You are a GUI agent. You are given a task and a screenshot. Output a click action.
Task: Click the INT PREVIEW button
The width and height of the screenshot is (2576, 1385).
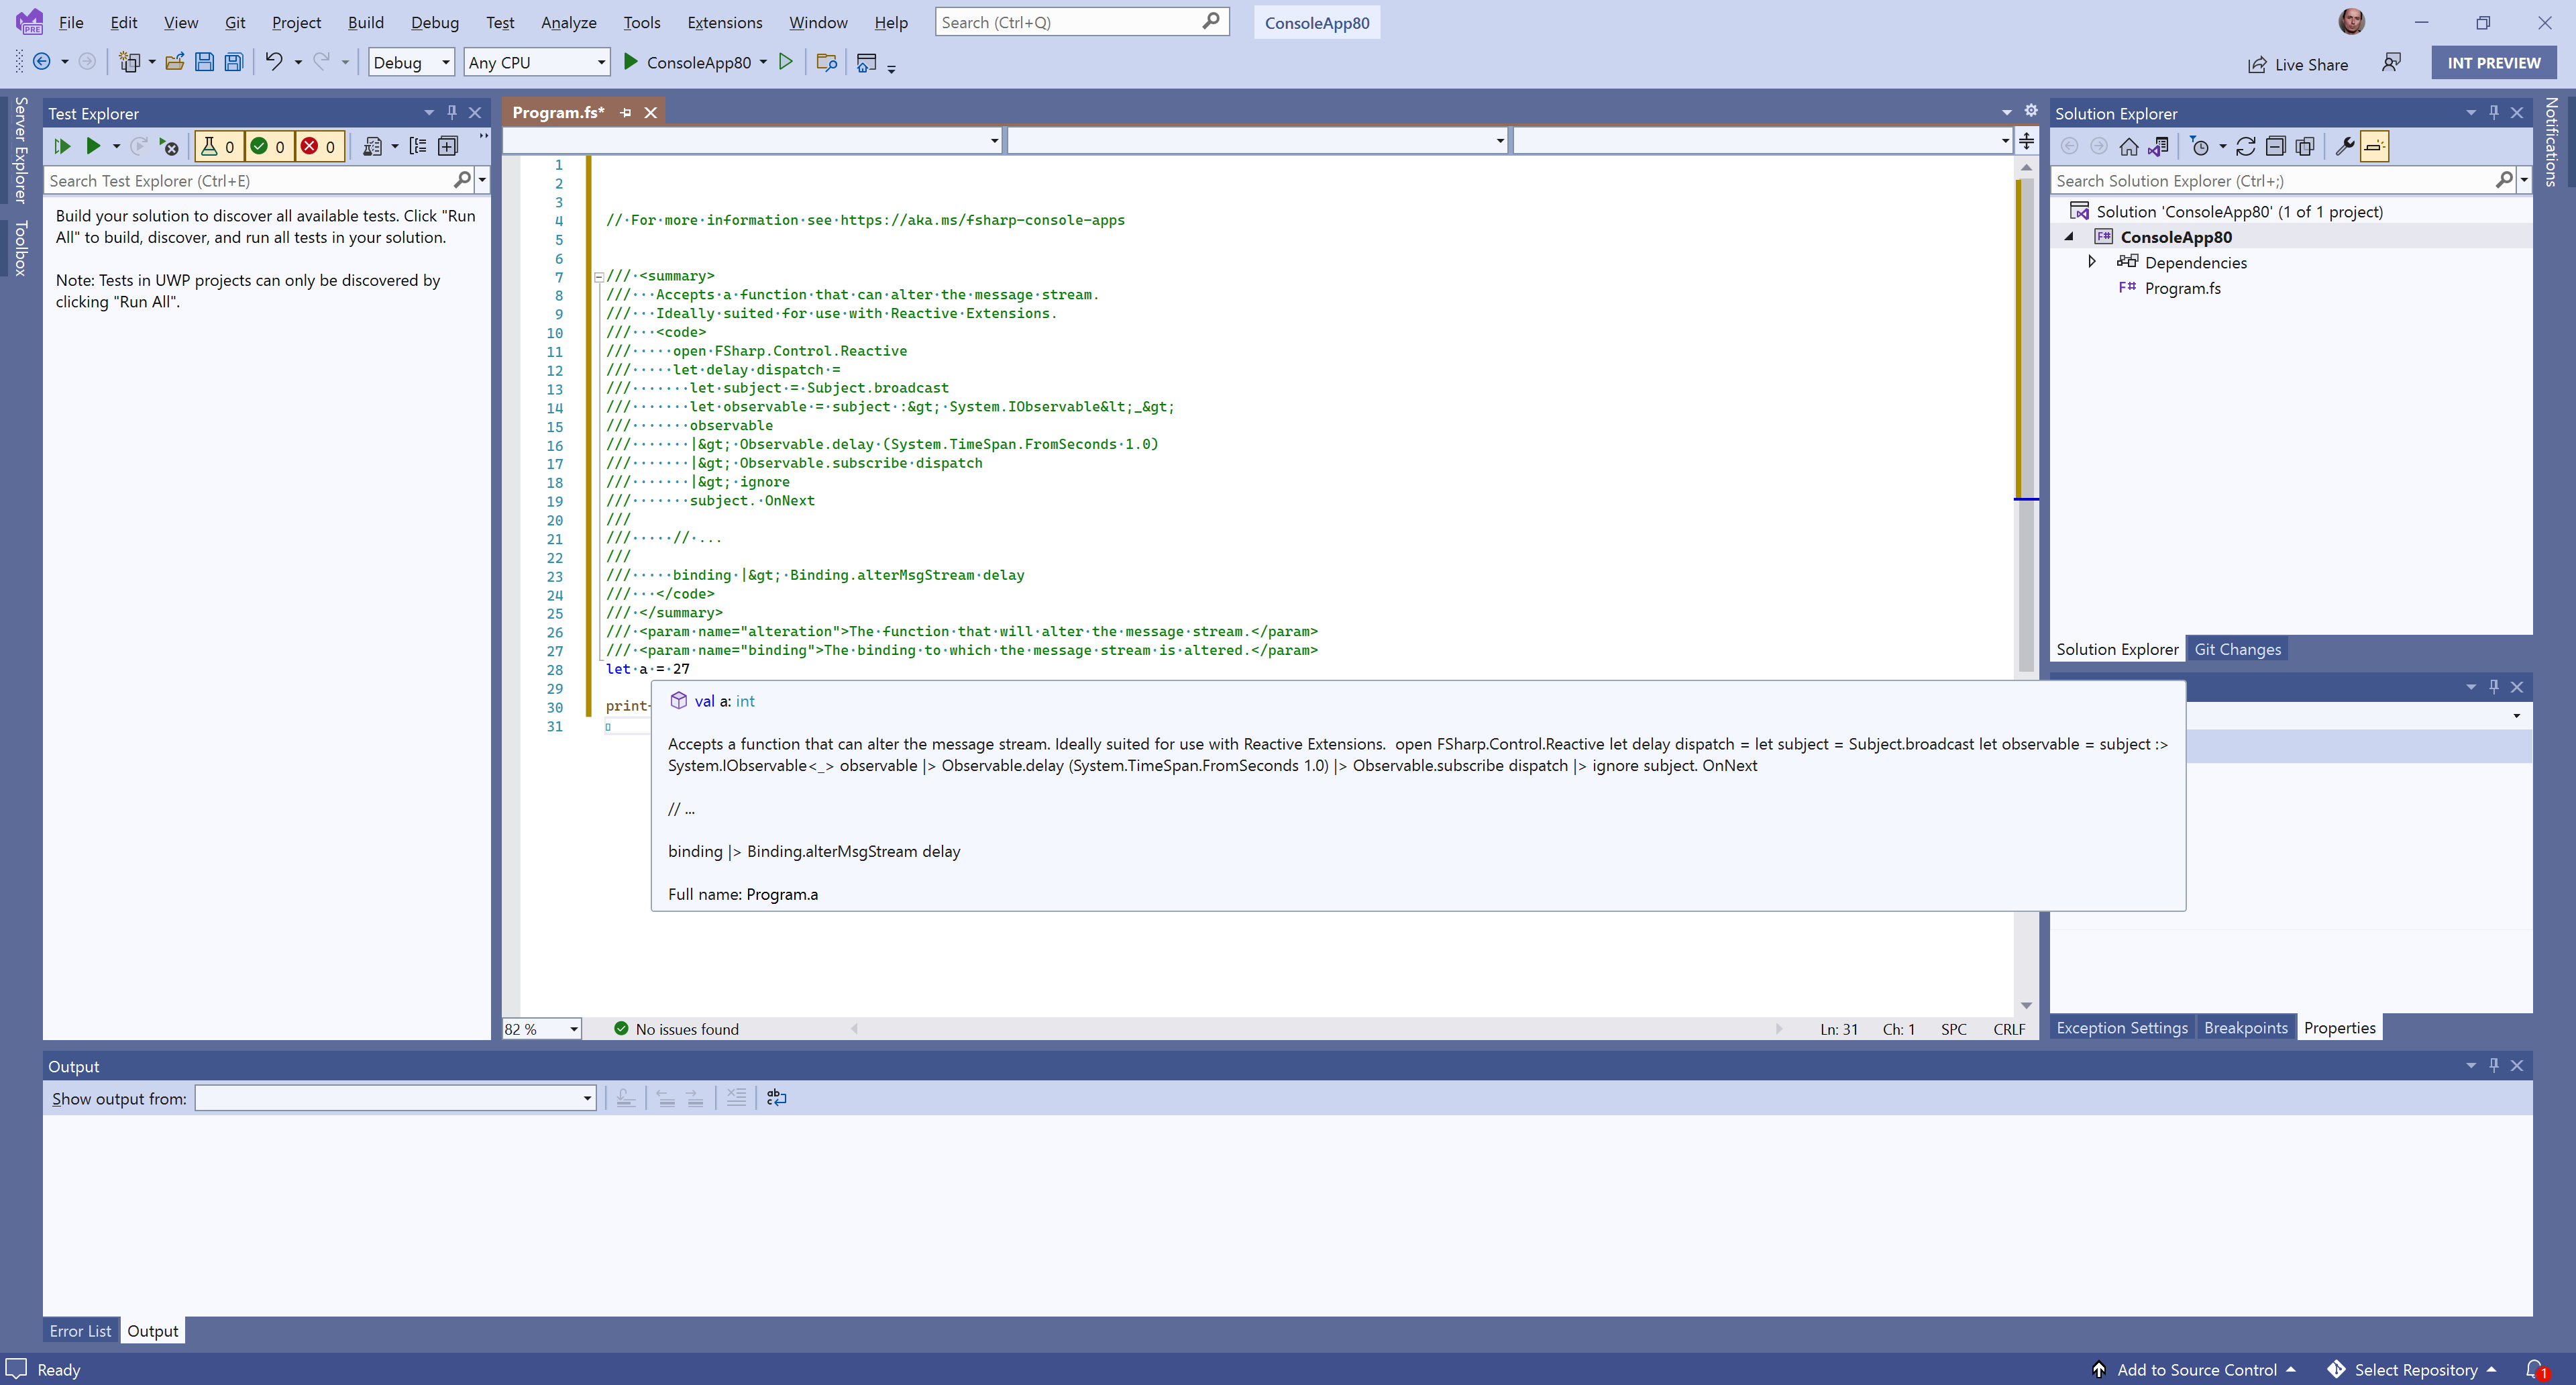click(x=2493, y=62)
